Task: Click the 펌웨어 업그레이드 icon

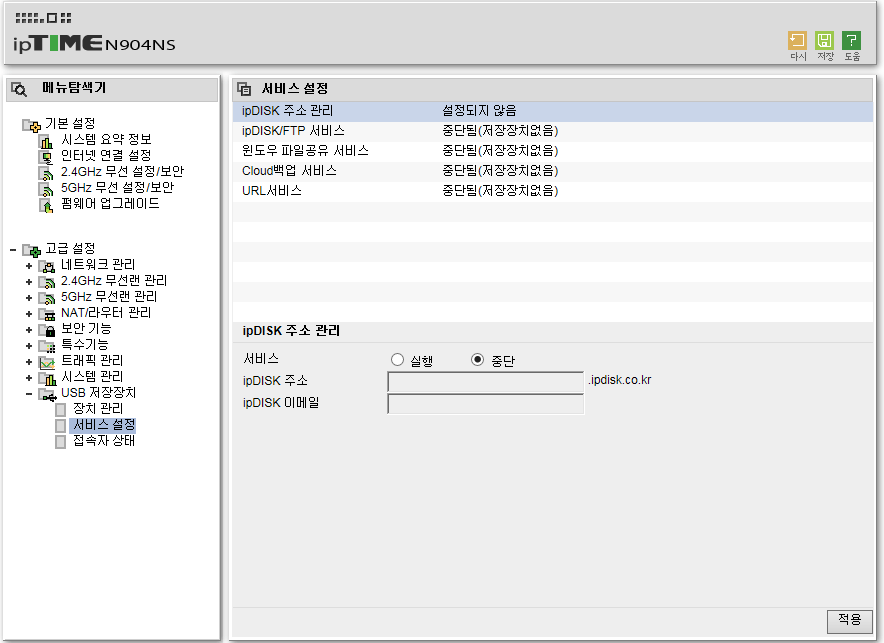Action: (46, 206)
